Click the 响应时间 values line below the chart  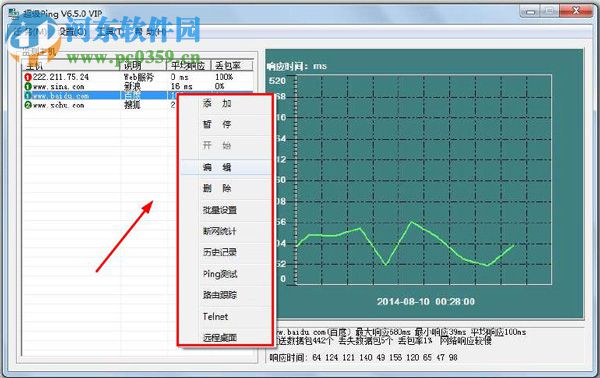click(364, 357)
